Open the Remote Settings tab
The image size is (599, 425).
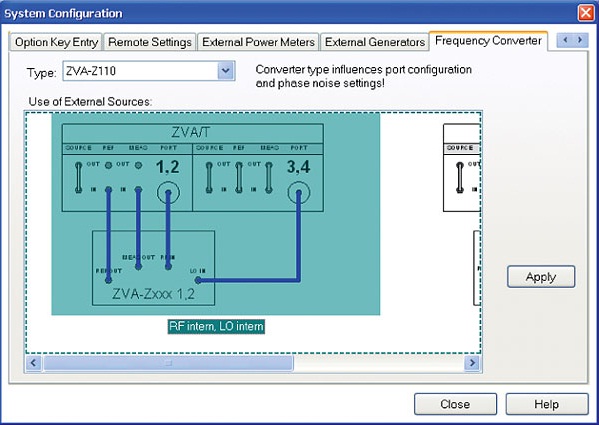tap(150, 42)
